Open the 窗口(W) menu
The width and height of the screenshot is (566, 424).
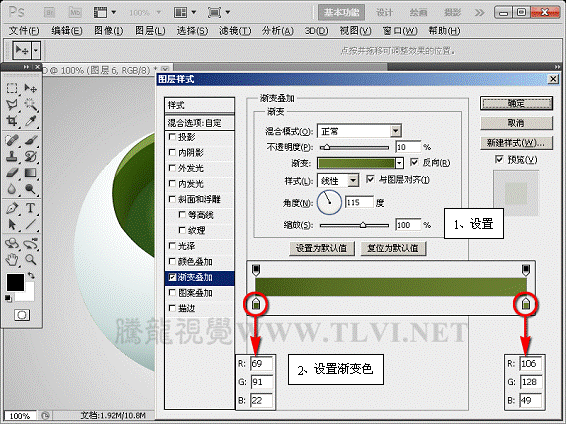pos(400,31)
